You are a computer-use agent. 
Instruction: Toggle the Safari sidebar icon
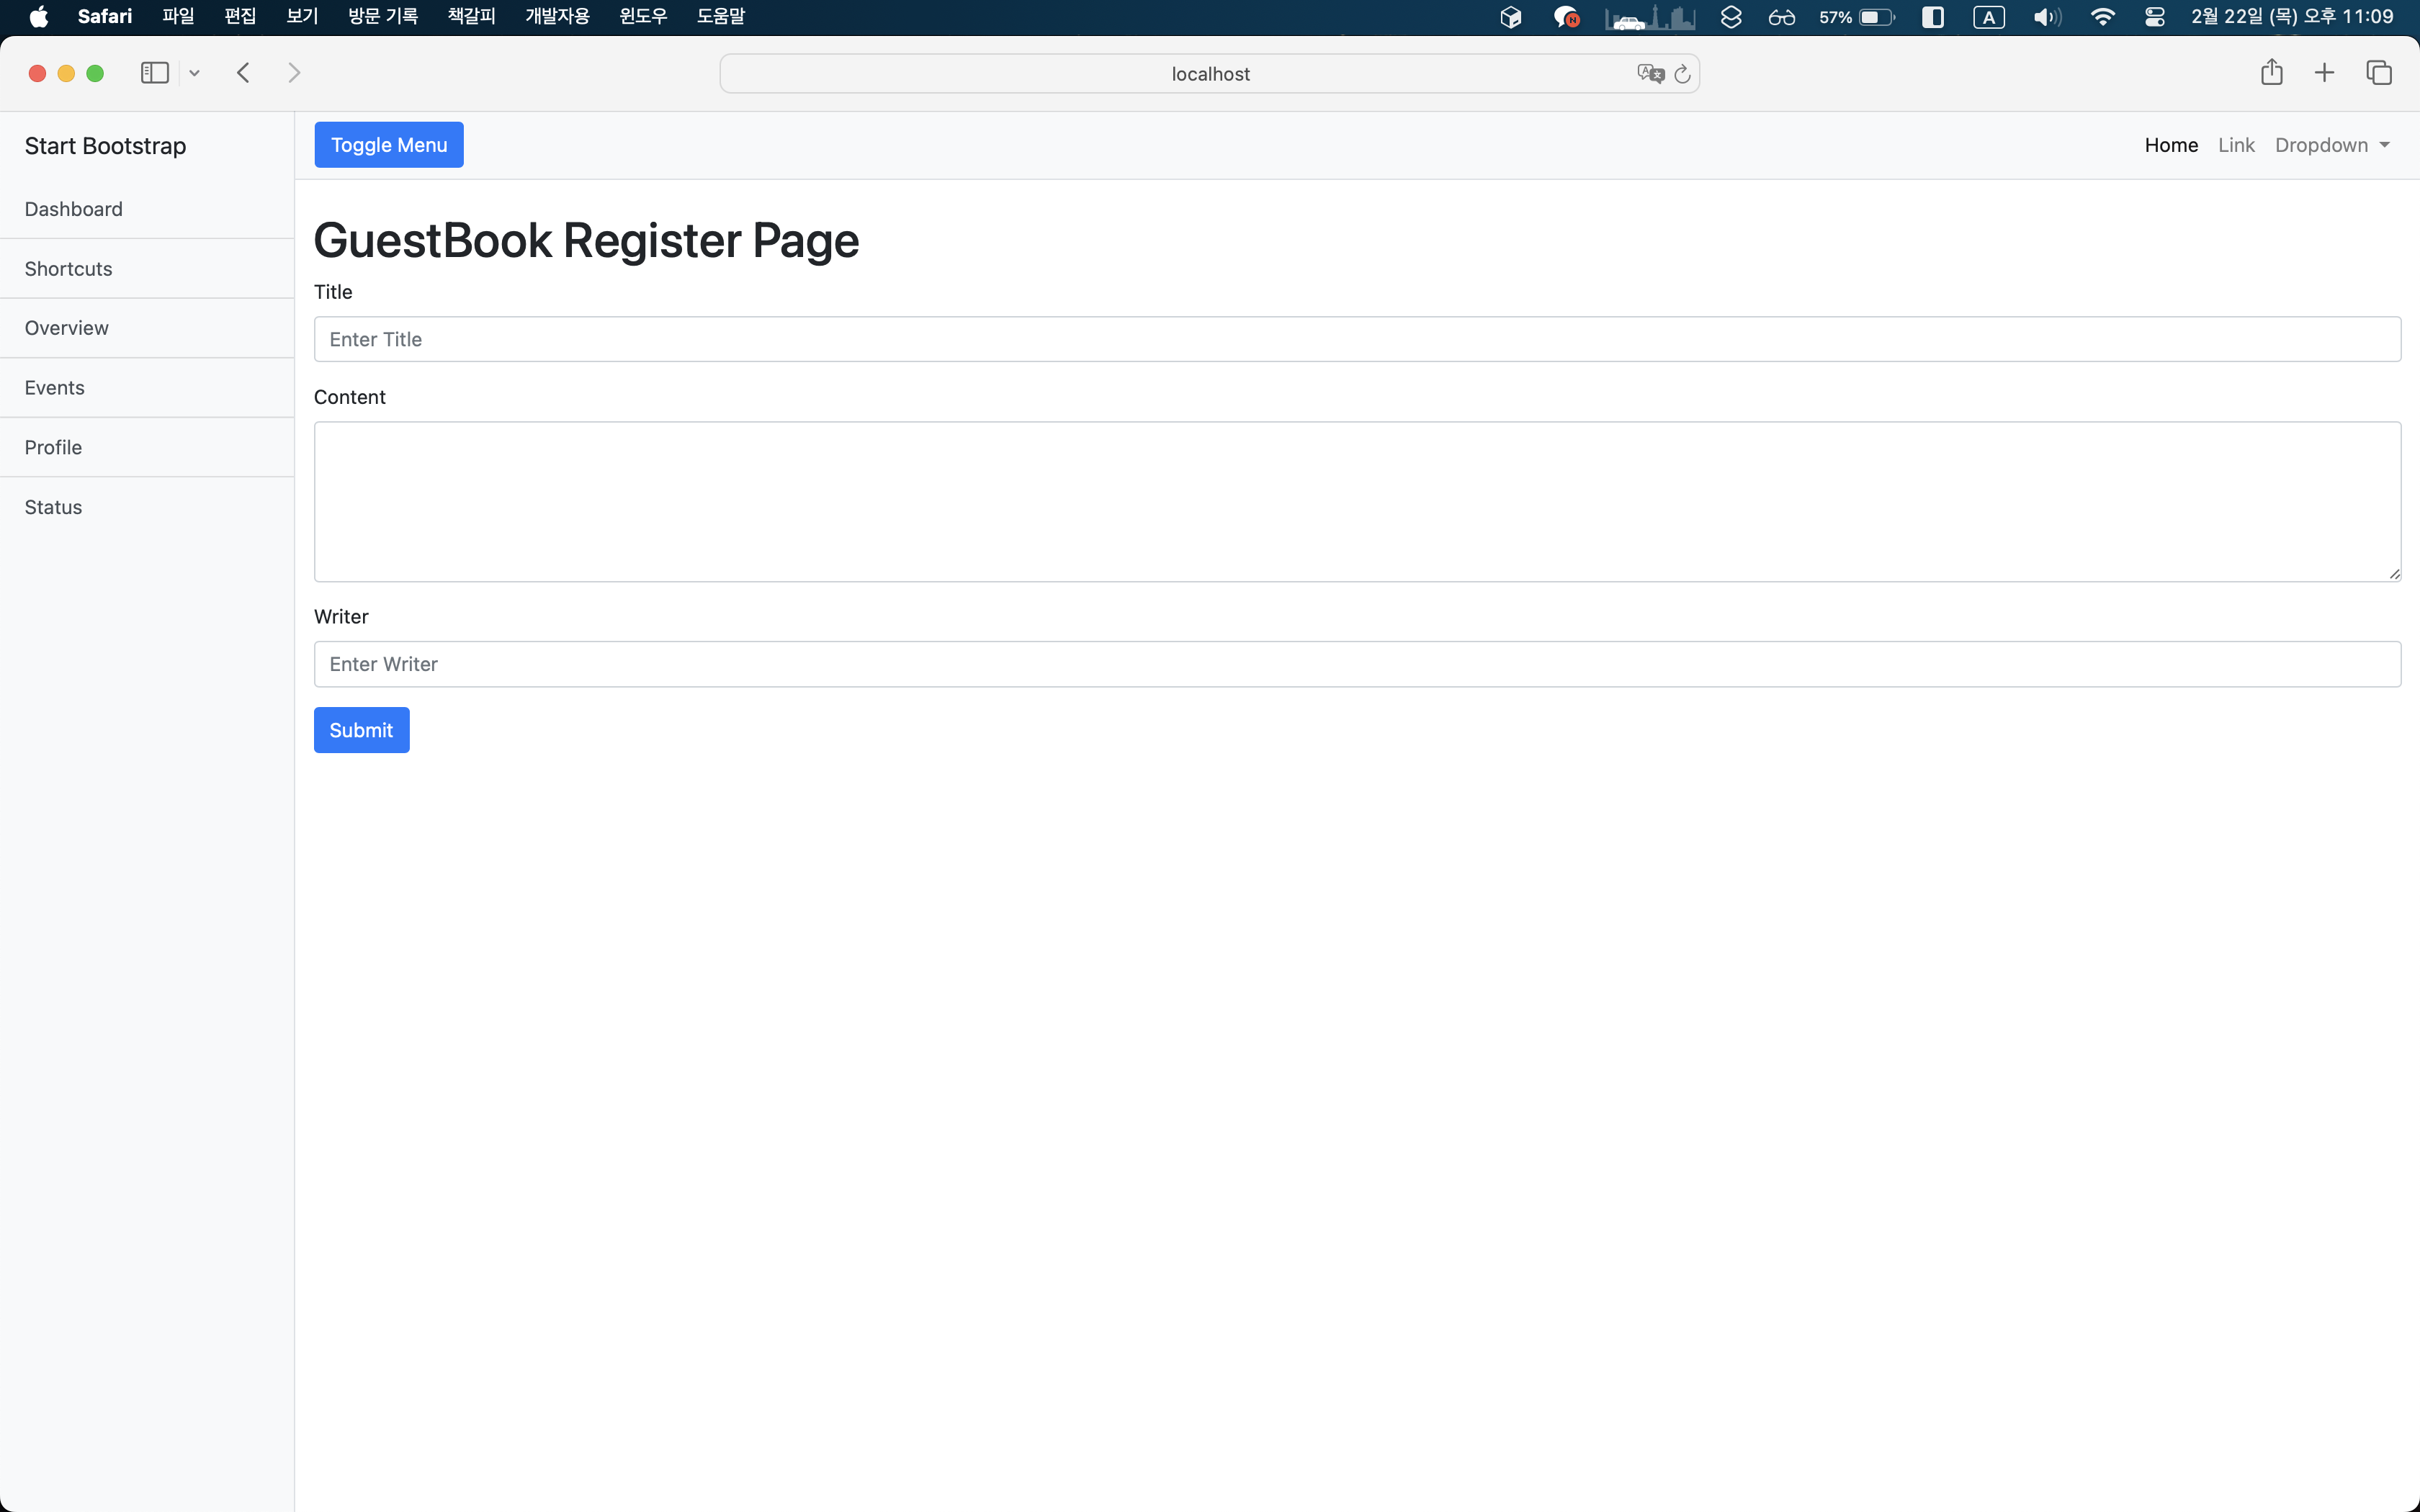point(155,73)
